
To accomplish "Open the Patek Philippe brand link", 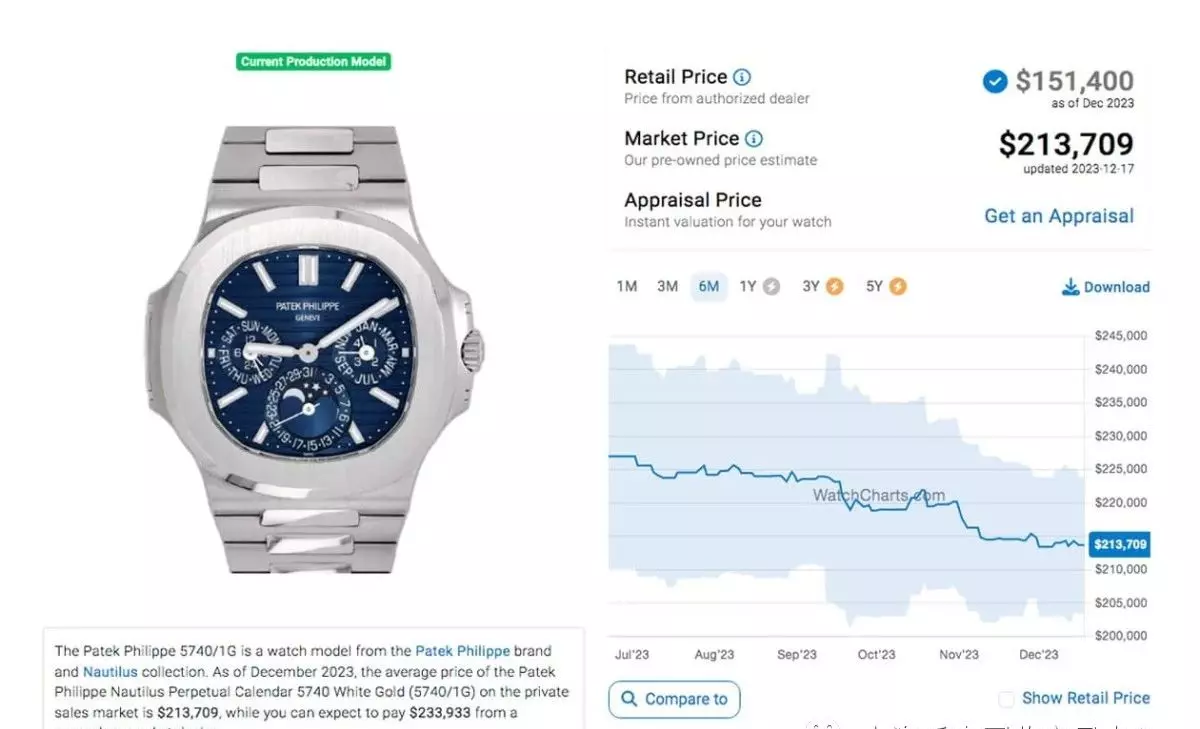I will coord(462,651).
